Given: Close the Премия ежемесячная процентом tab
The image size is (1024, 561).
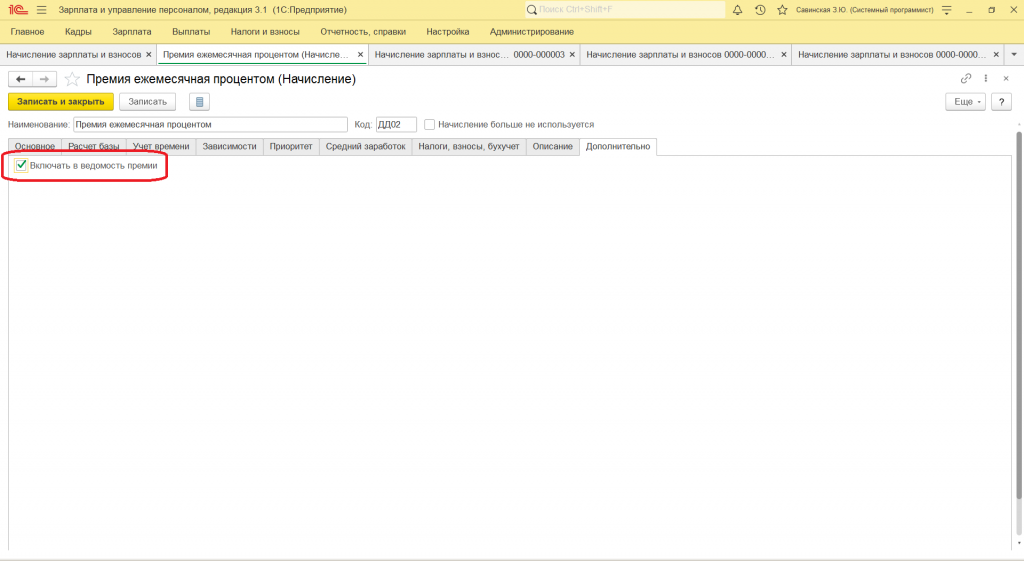Looking at the screenshot, I should (x=360, y=55).
